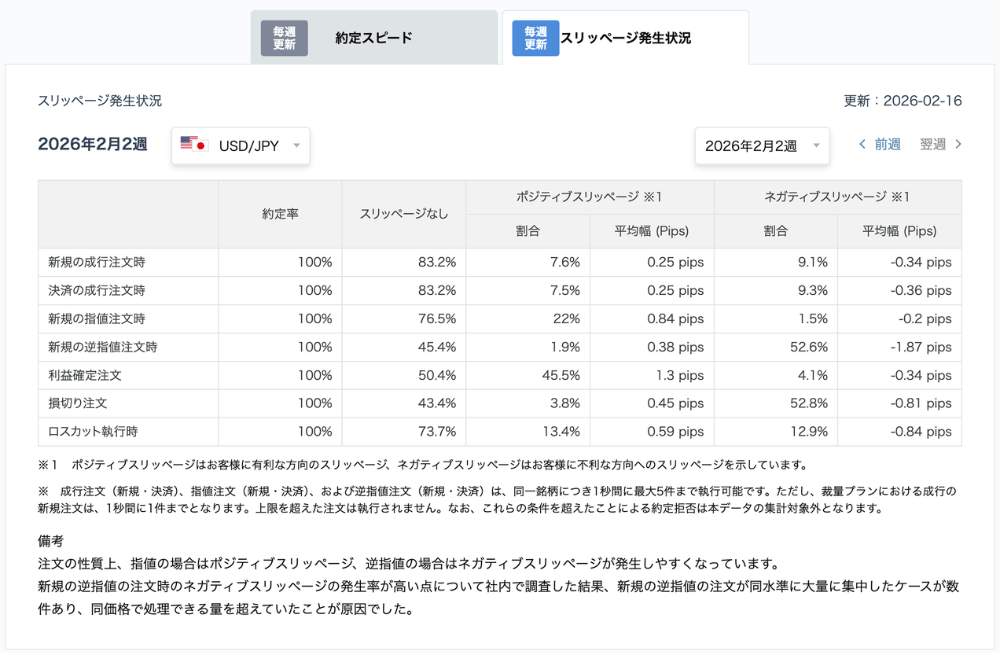Expand the currency selection combo box
Viewport: 1000px width, 653px height.
[x=240, y=146]
